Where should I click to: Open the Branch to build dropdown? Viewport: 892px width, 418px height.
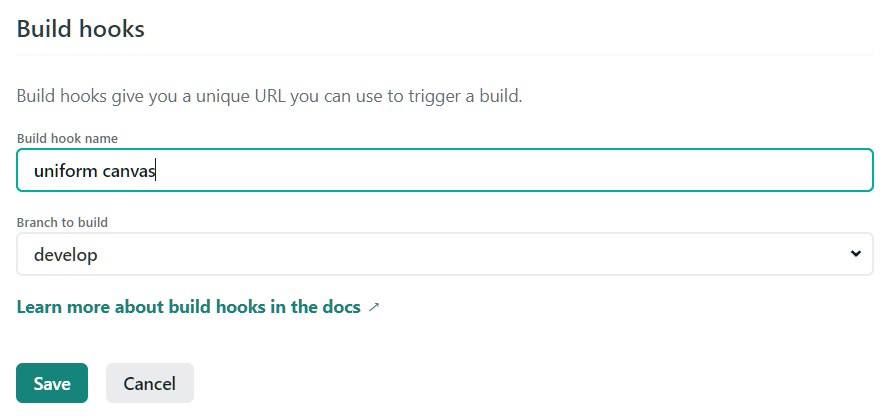pyautogui.click(x=444, y=254)
